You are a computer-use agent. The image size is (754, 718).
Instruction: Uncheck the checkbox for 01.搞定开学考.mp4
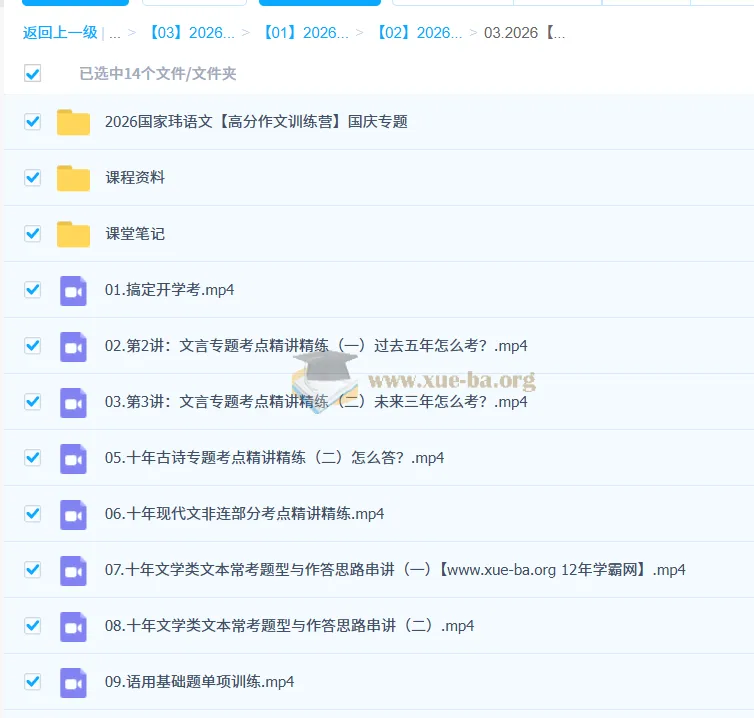[33, 290]
